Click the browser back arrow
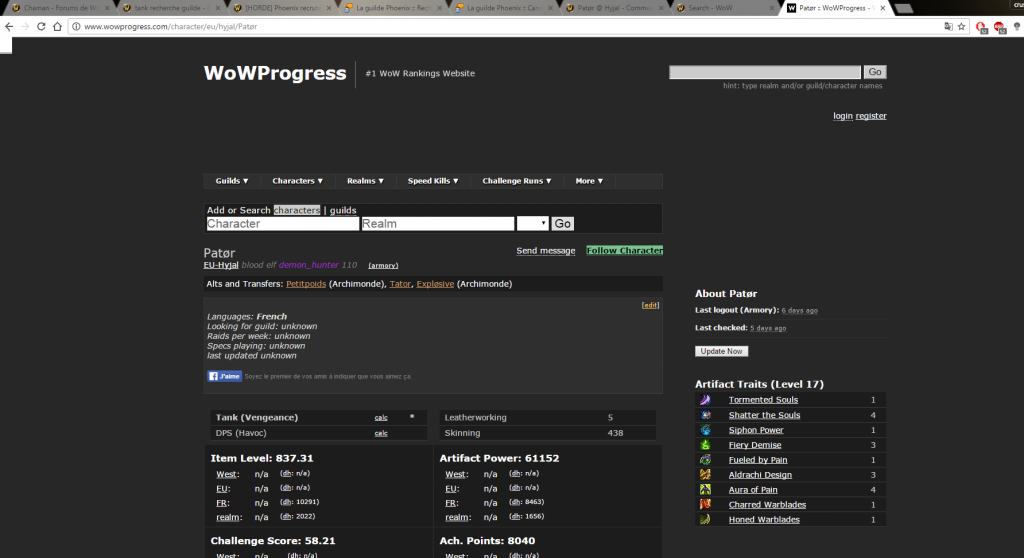1024x558 pixels. pyautogui.click(x=9, y=27)
